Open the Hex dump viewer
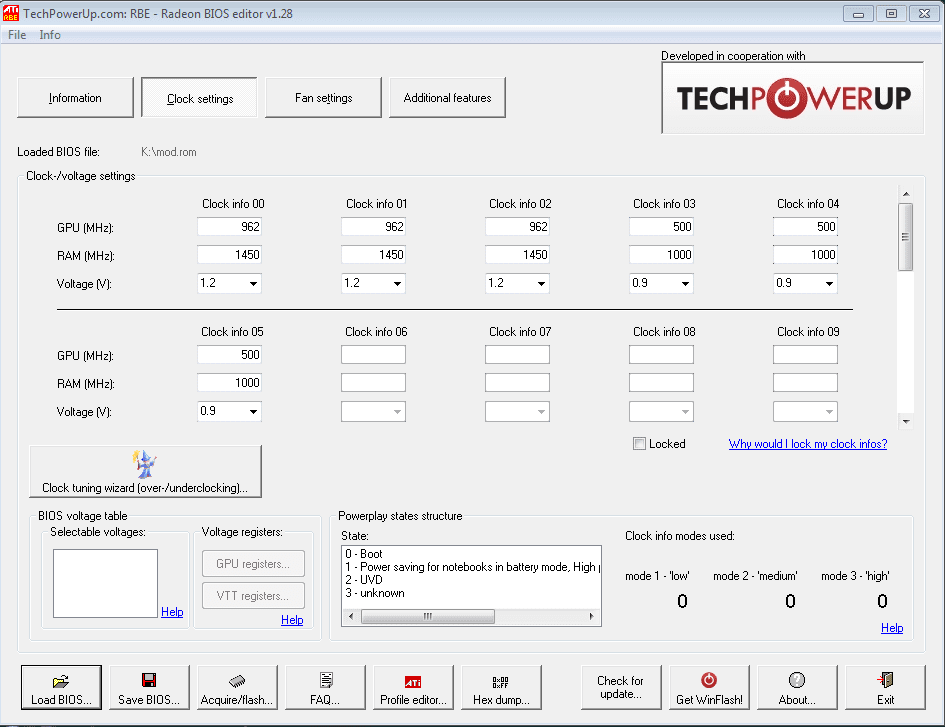The image size is (945, 727). [501, 687]
